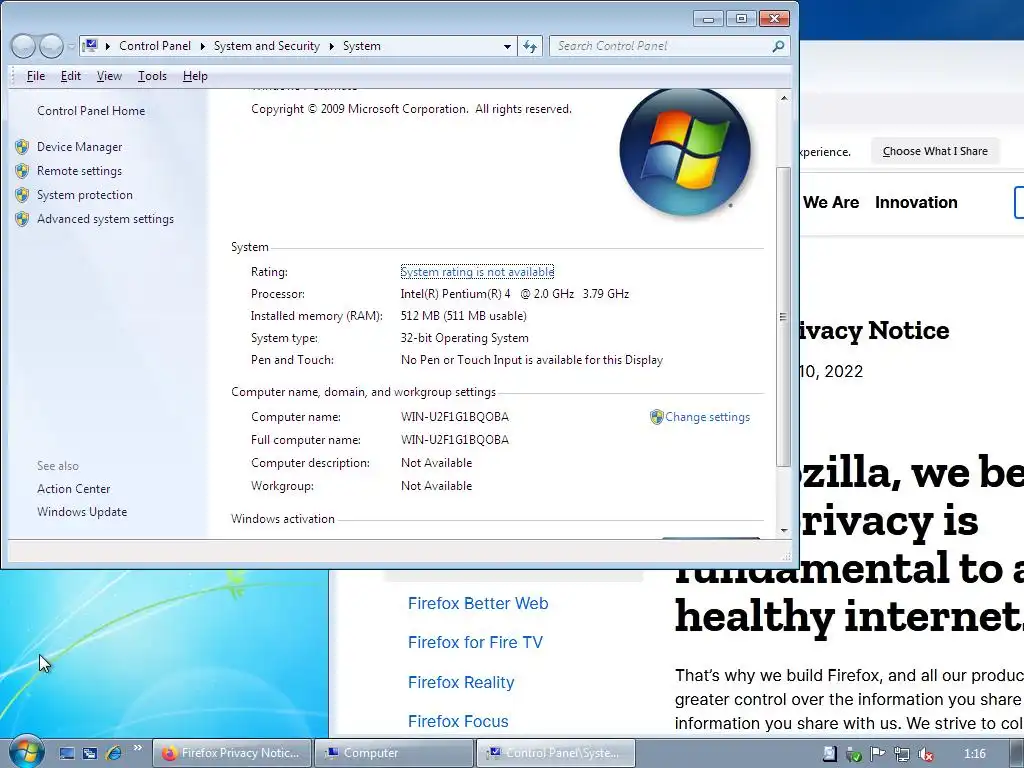
Task: Click Choose What I Share in Firefox
Action: [935, 152]
